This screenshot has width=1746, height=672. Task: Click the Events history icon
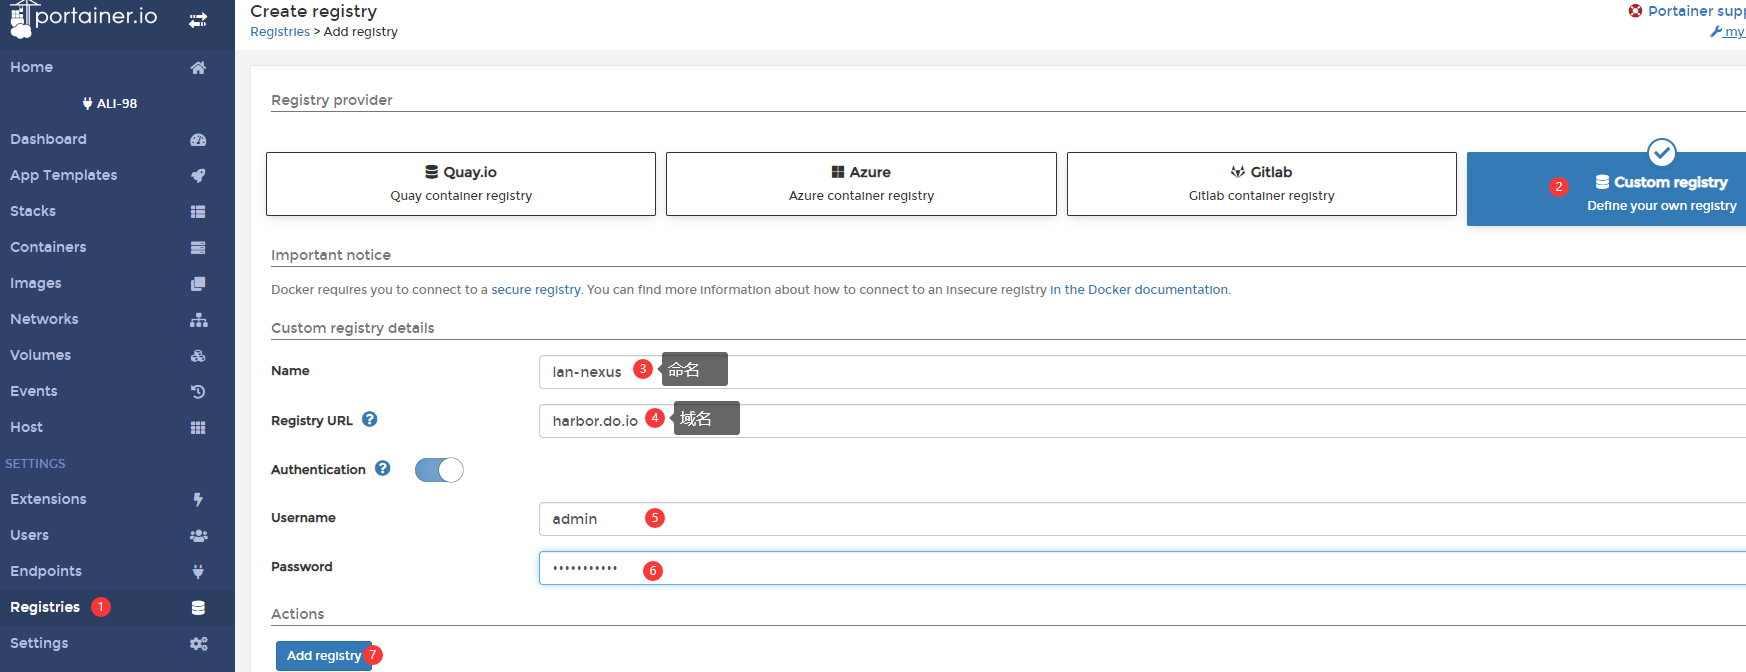pyautogui.click(x=198, y=392)
